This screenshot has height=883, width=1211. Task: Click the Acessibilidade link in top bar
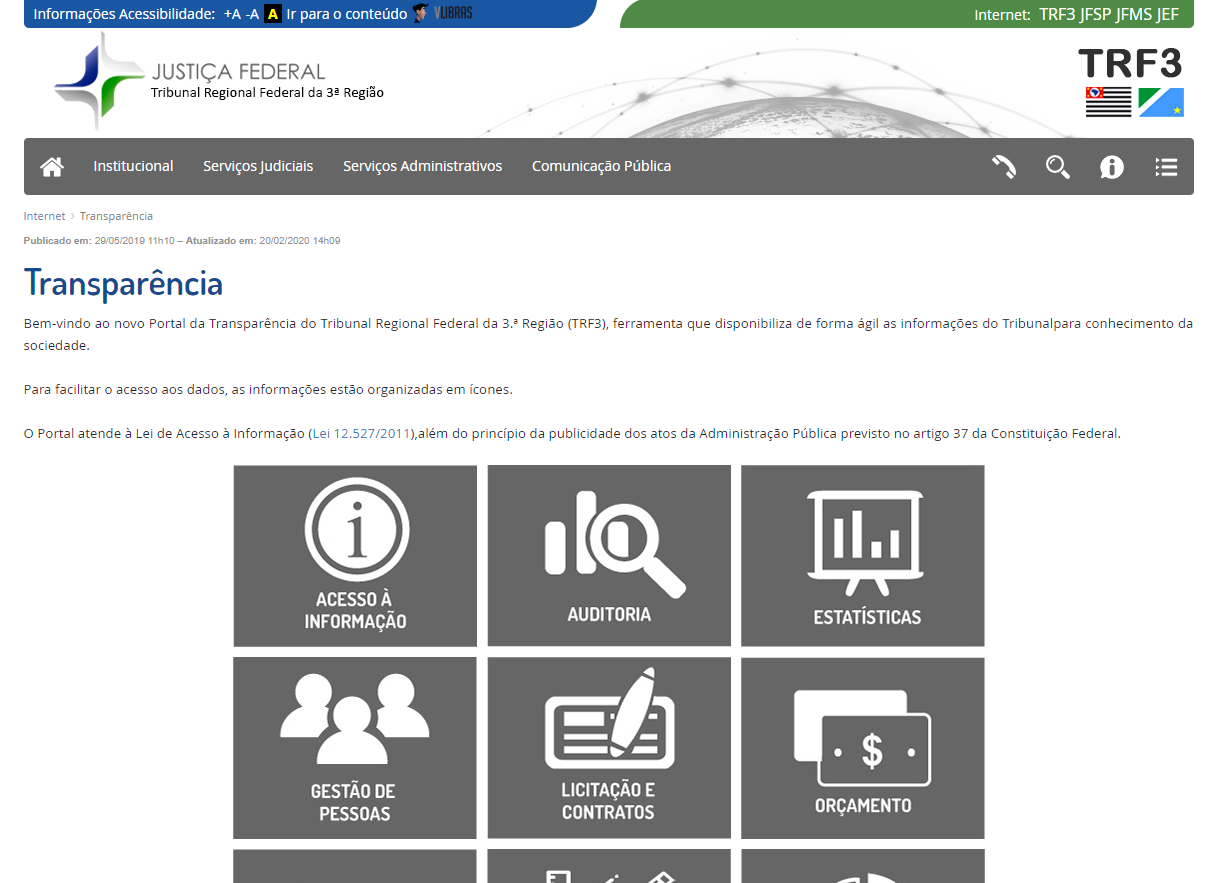coord(167,14)
